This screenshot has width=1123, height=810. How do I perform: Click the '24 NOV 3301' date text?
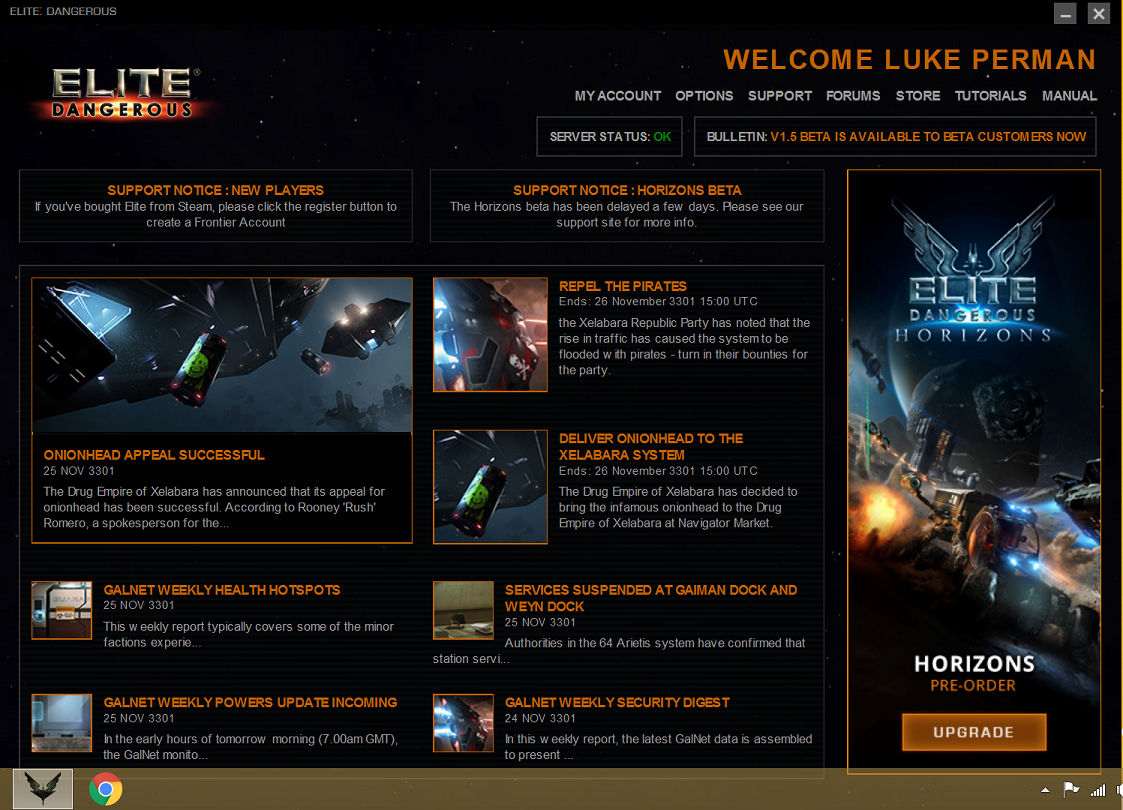click(x=540, y=718)
